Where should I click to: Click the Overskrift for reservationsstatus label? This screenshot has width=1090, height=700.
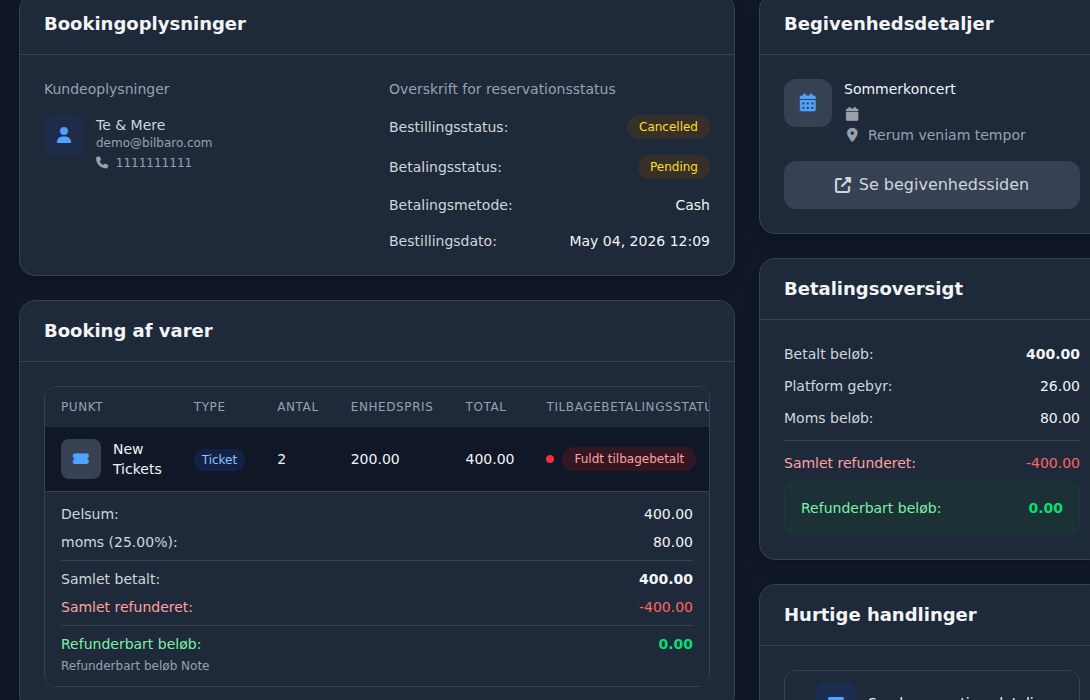coord(503,89)
